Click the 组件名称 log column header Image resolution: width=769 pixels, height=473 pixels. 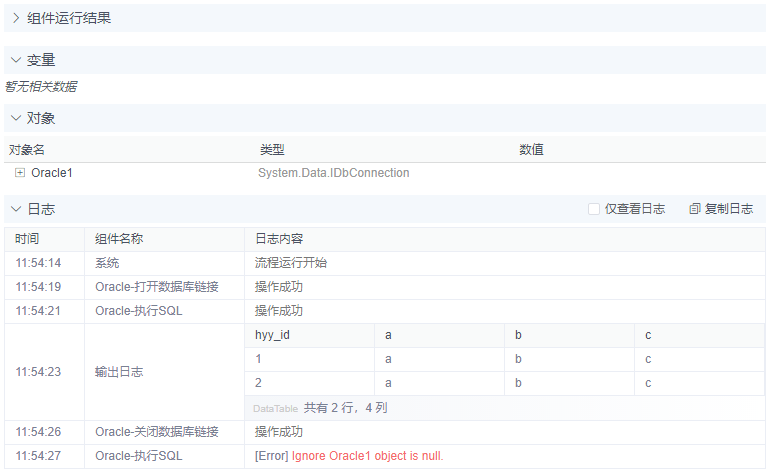[119, 239]
